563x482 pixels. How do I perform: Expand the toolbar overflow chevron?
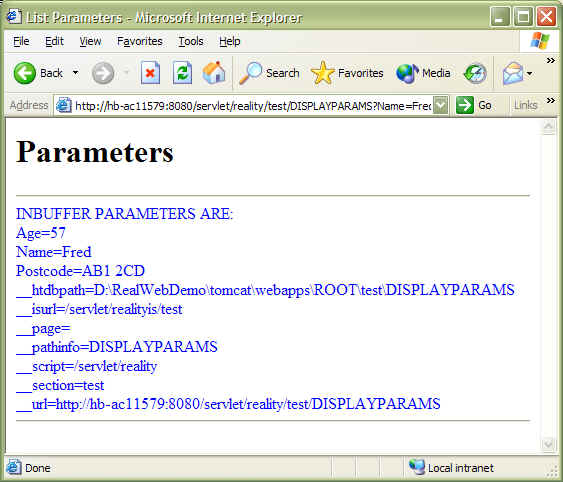550,60
